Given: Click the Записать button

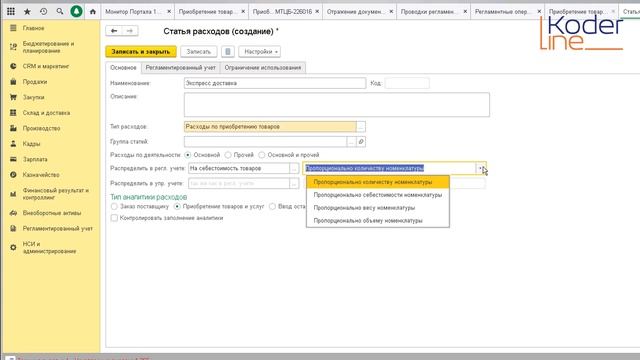Looking at the screenshot, I should pos(199,51).
